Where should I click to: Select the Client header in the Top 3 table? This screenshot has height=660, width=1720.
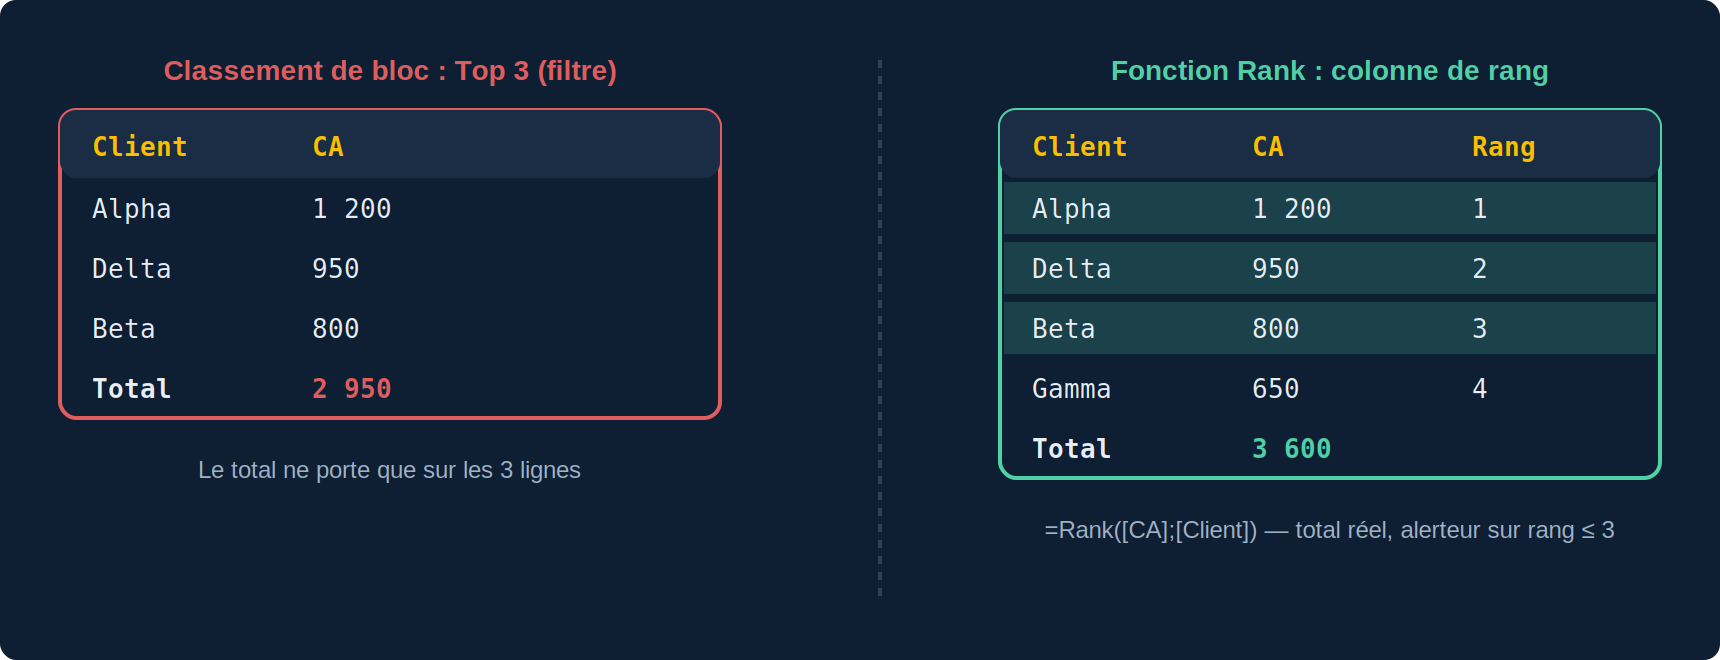pos(140,147)
